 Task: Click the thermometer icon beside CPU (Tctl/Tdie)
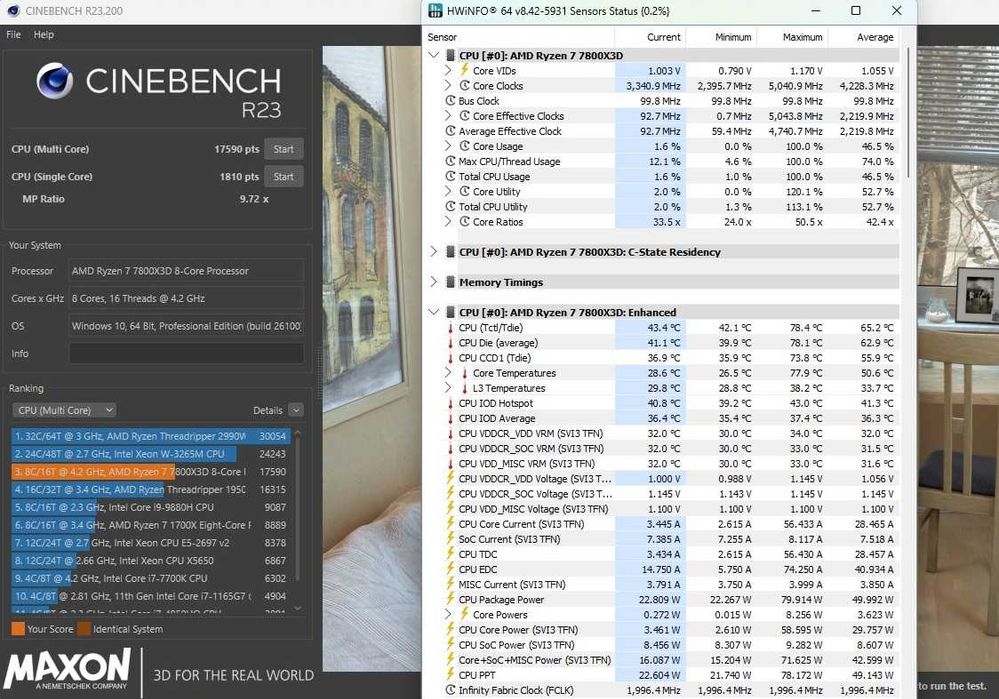point(450,328)
